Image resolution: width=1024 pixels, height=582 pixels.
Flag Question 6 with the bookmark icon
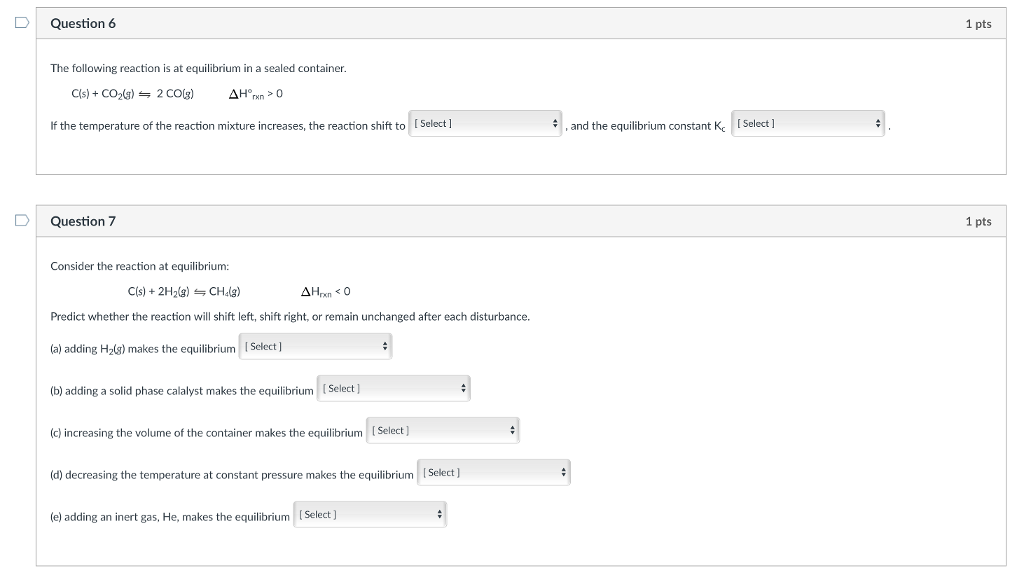(22, 23)
